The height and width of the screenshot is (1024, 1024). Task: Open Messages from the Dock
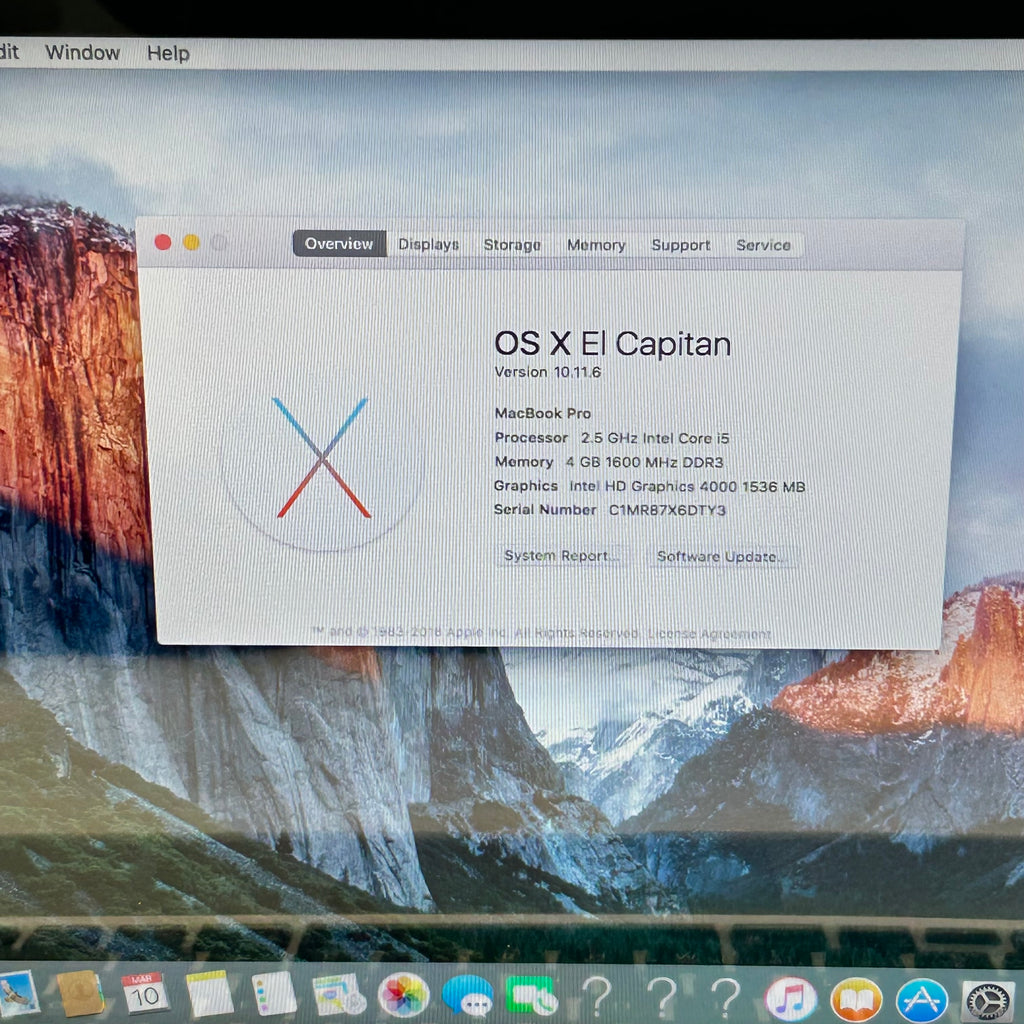point(468,996)
